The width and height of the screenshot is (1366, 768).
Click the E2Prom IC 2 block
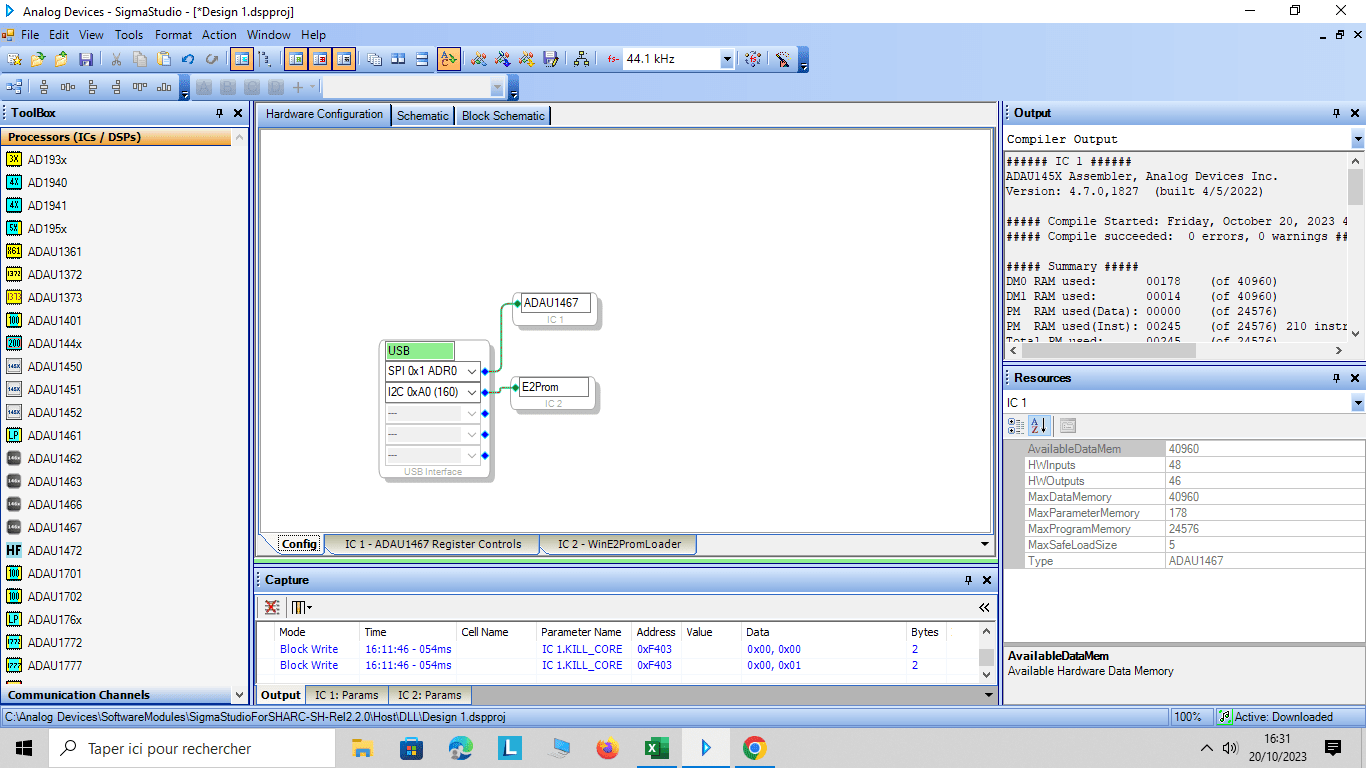tap(553, 393)
